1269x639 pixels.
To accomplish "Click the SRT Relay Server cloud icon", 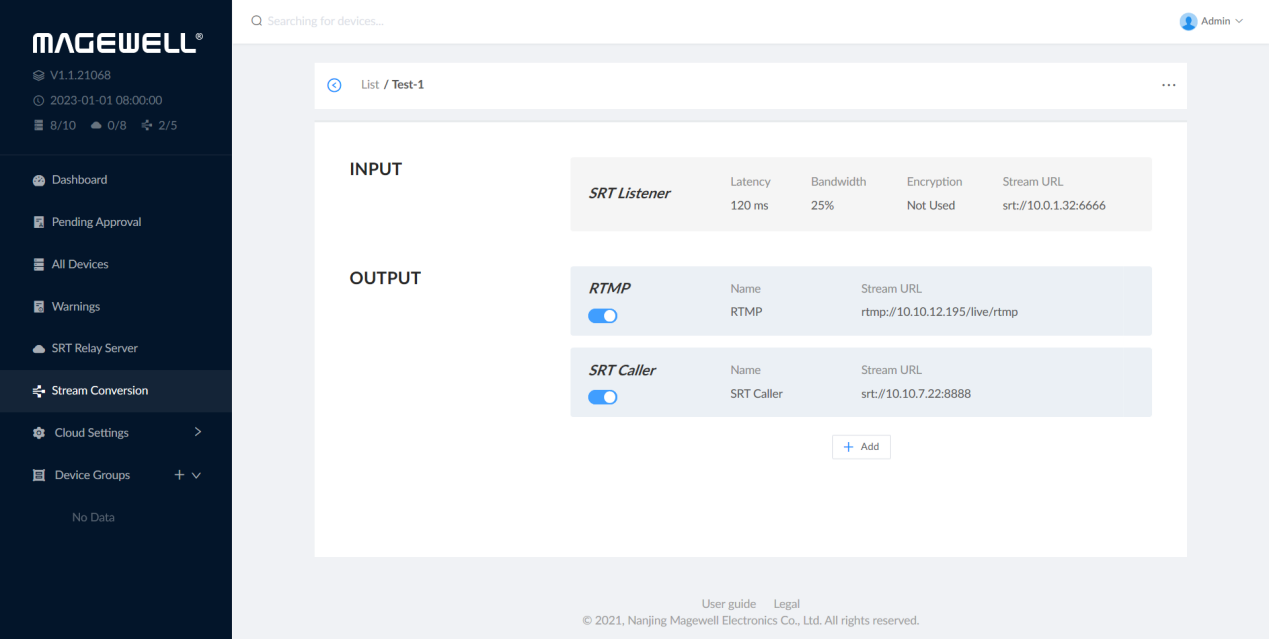I will pyautogui.click(x=39, y=349).
